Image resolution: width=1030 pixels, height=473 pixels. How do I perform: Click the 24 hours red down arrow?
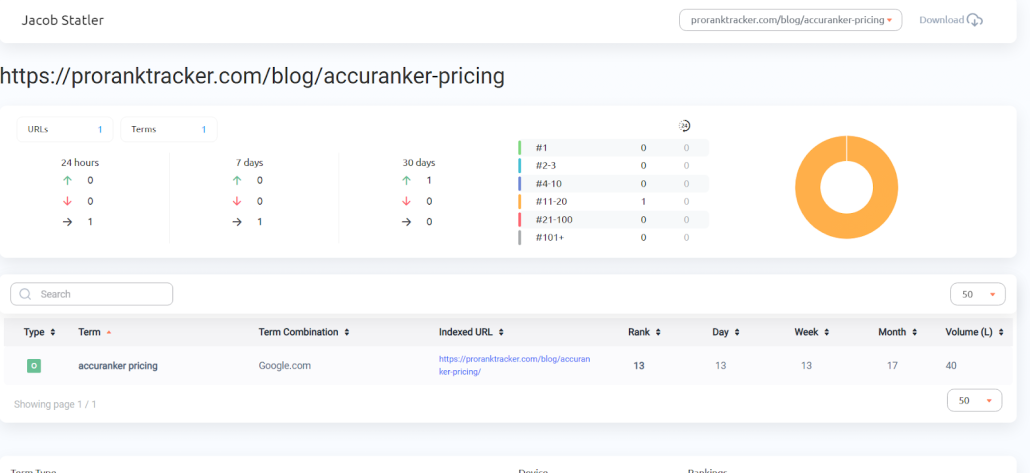(67, 201)
